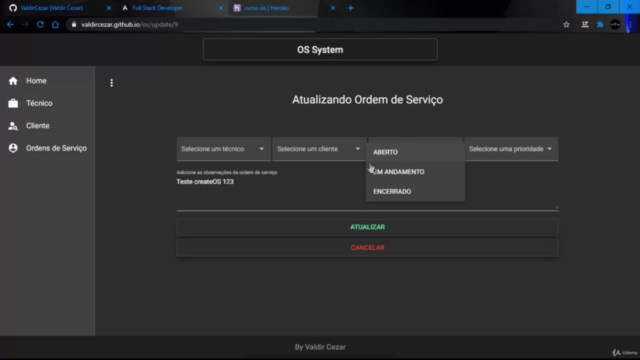
Task: Open Ordens de Serviço in the sidebar
Action: (x=47, y=148)
